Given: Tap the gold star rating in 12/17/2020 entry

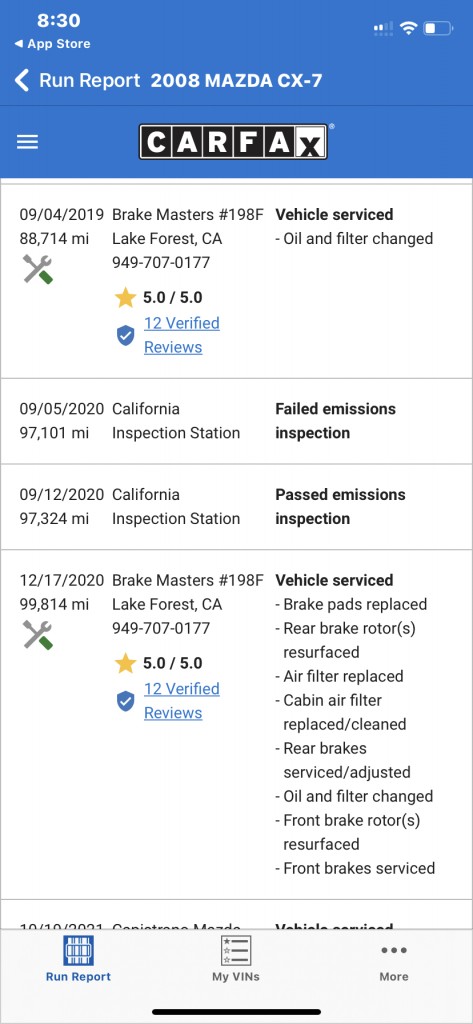Looking at the screenshot, I should [125, 664].
